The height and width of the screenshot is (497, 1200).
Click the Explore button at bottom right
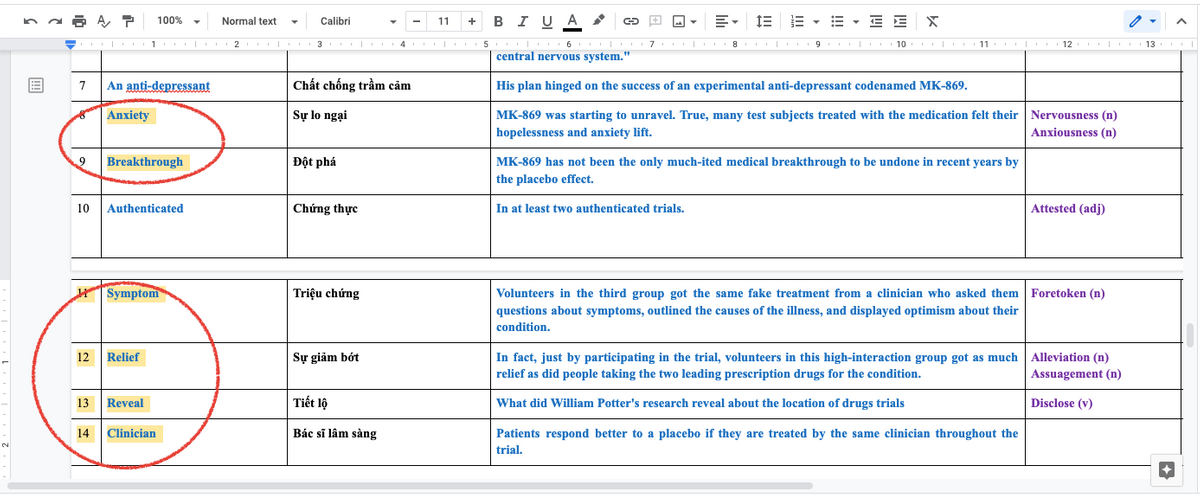[1165, 469]
